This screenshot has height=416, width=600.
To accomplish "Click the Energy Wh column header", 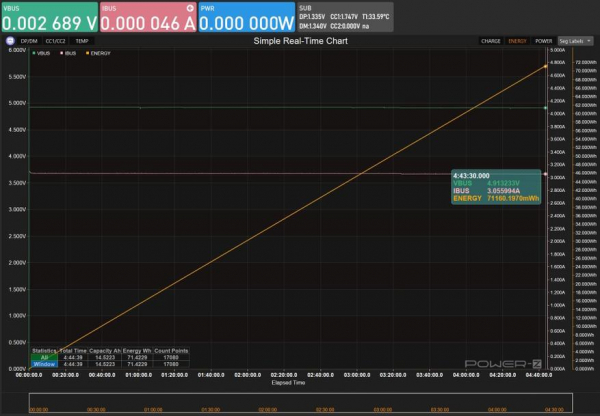I will click(x=137, y=351).
